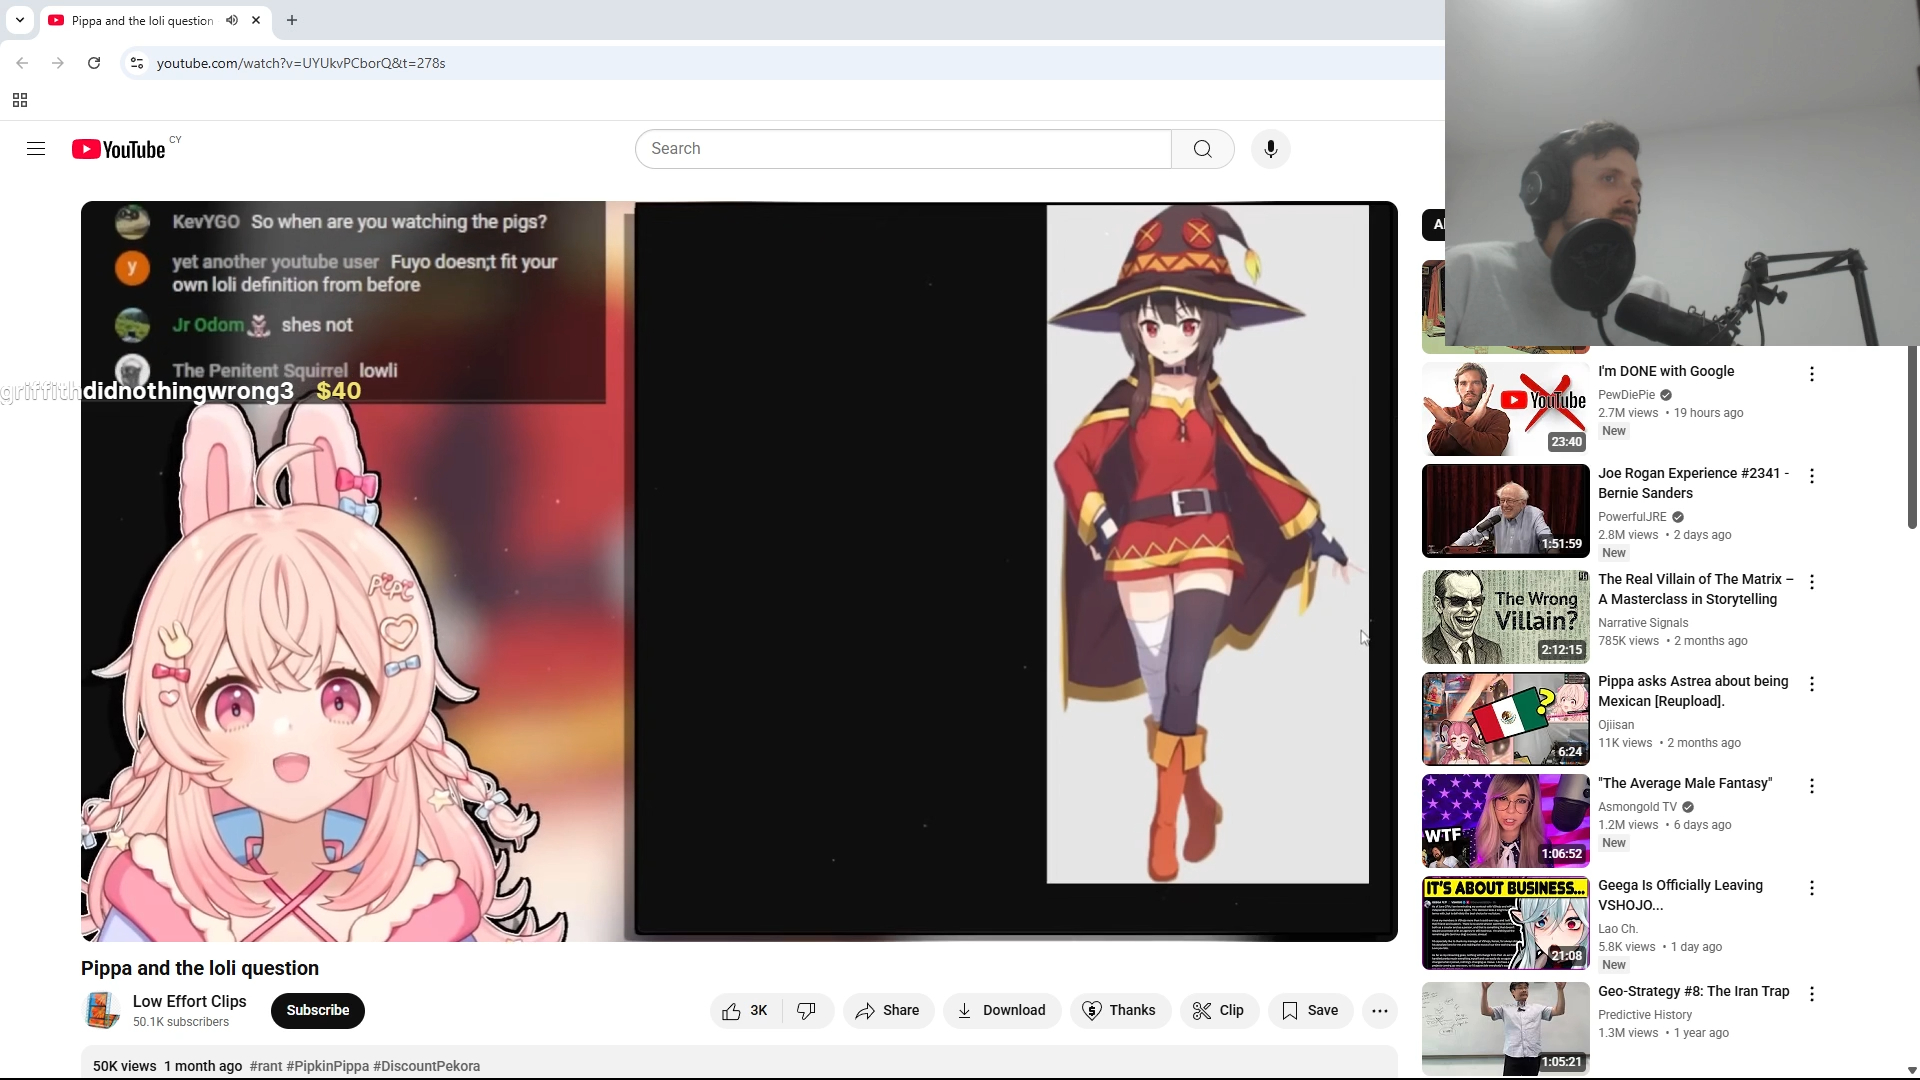The width and height of the screenshot is (1920, 1080).
Task: Subscribe to Low Effort Clips
Action: (x=317, y=1011)
